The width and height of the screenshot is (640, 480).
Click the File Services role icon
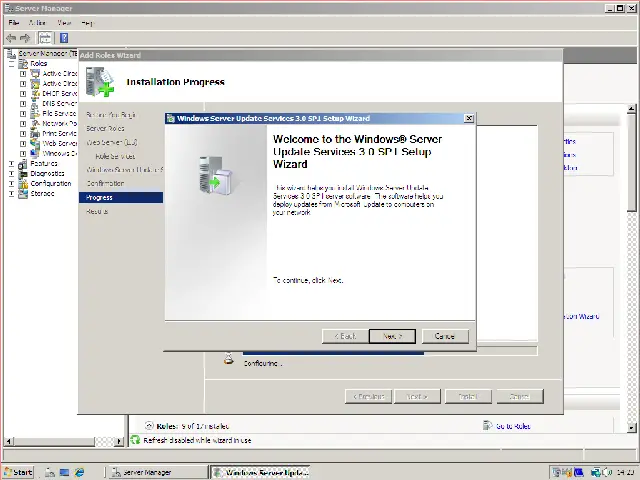(x=36, y=113)
